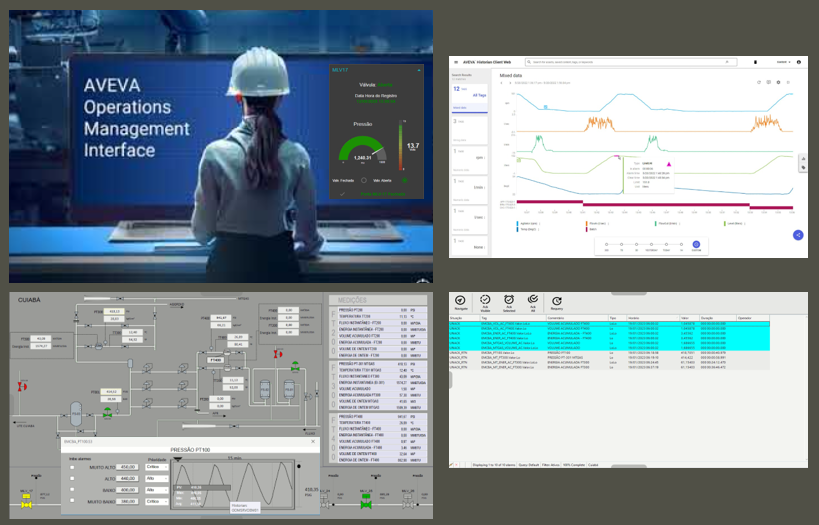Sort alarms by Valor column header

pos(690,318)
